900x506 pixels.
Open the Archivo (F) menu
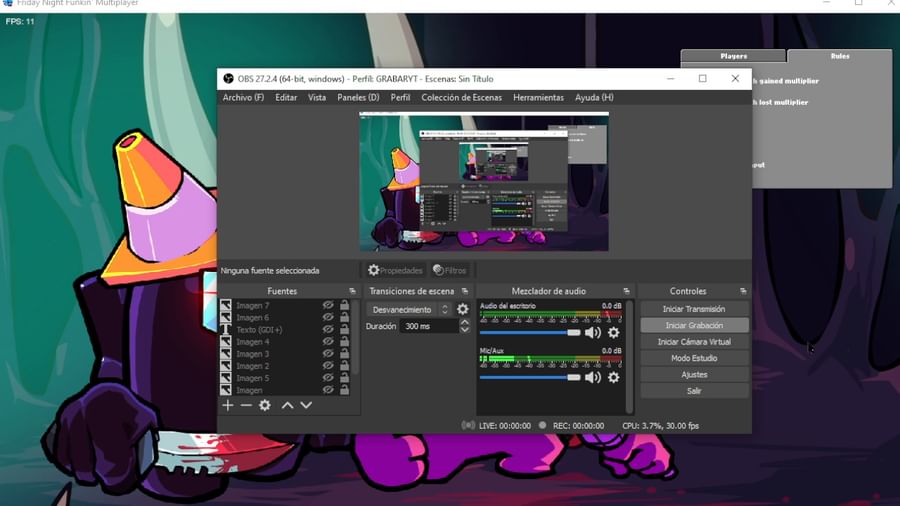pyautogui.click(x=243, y=98)
